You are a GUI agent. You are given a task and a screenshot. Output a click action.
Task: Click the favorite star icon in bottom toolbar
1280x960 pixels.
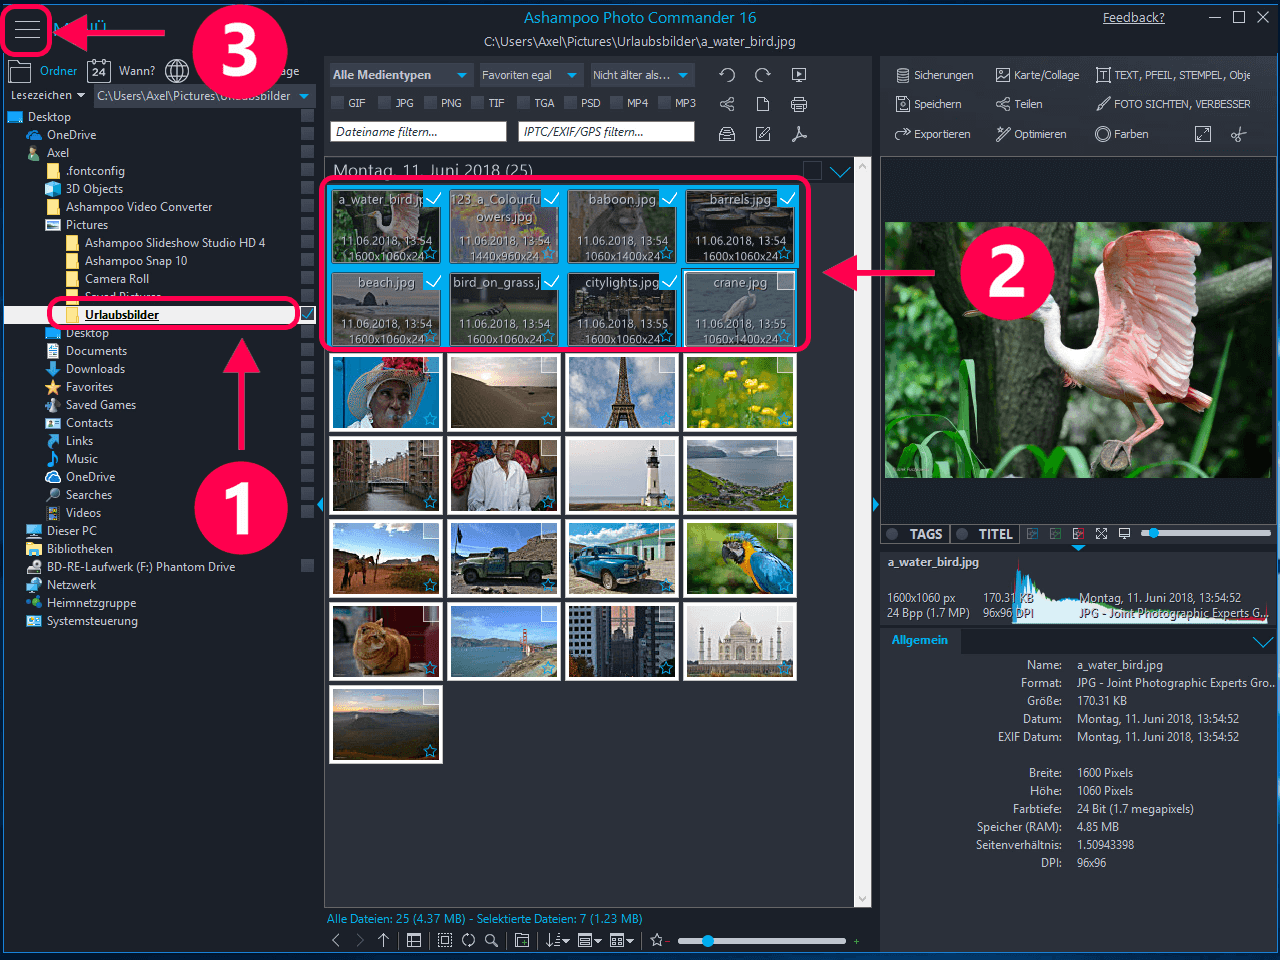(x=657, y=940)
